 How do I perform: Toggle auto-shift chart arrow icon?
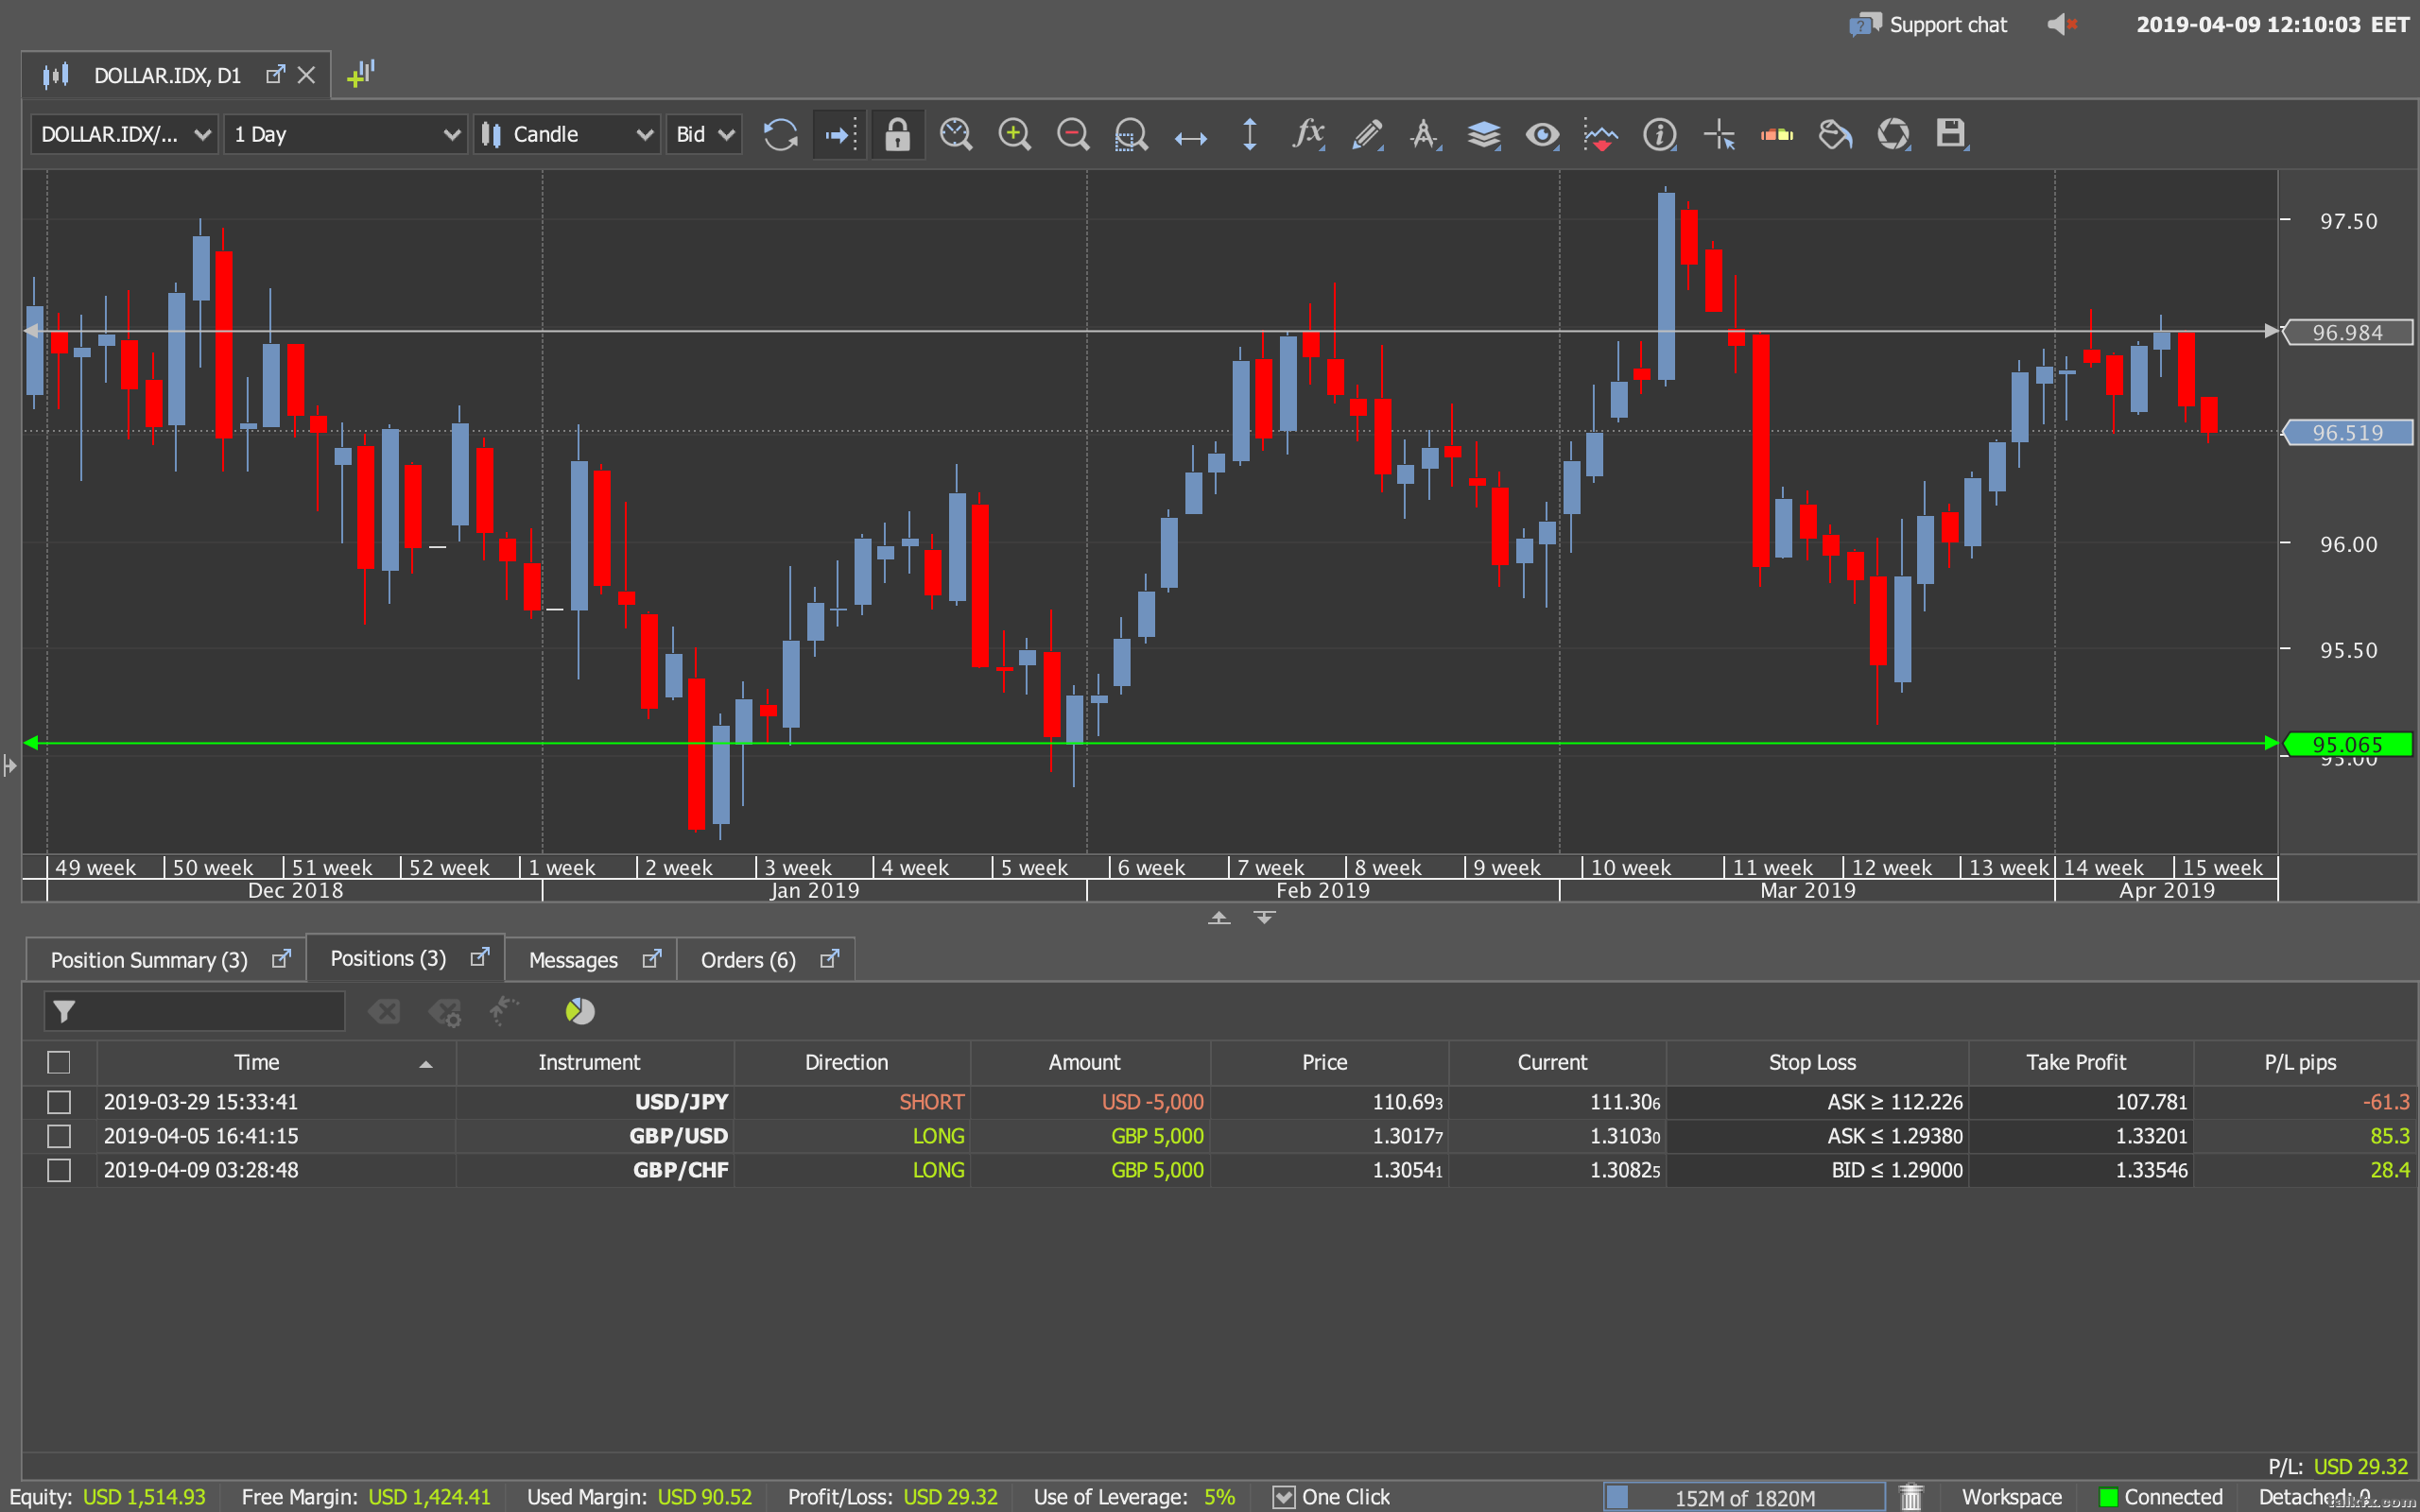(x=839, y=134)
